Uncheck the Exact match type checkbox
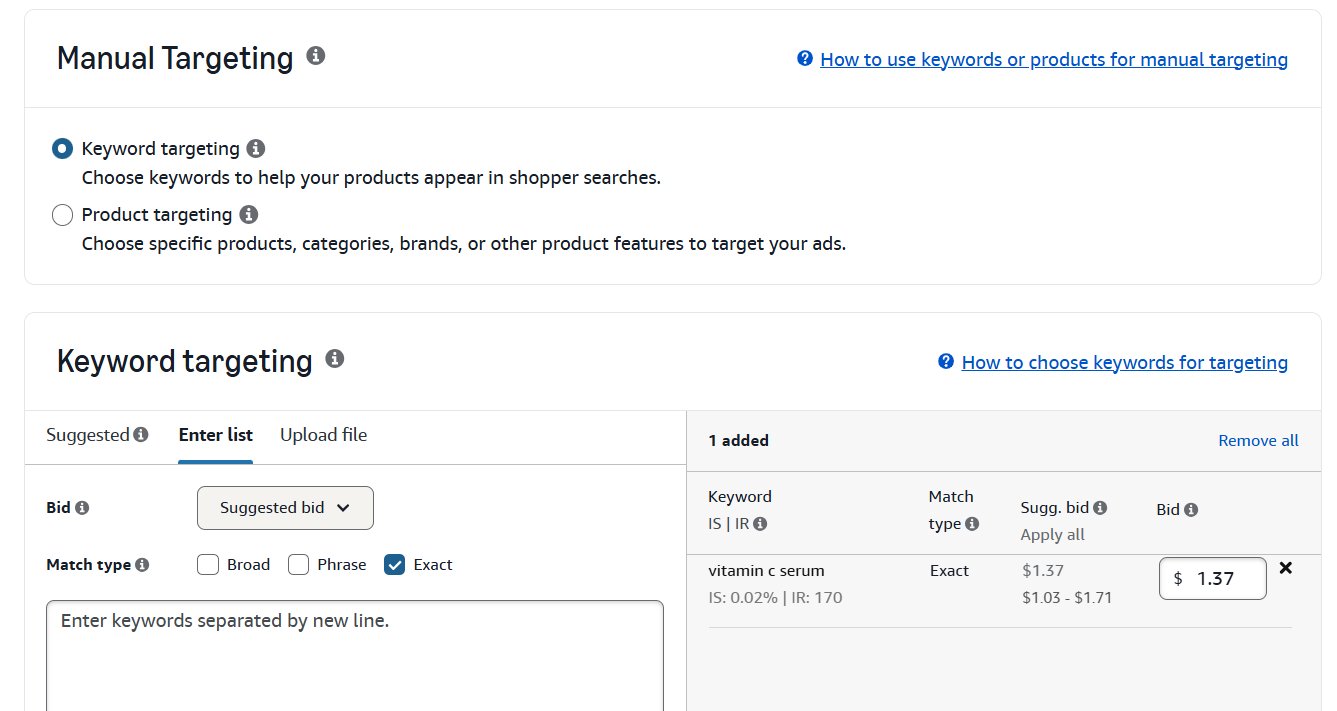Viewport: 1337px width, 711px height. tap(393, 564)
